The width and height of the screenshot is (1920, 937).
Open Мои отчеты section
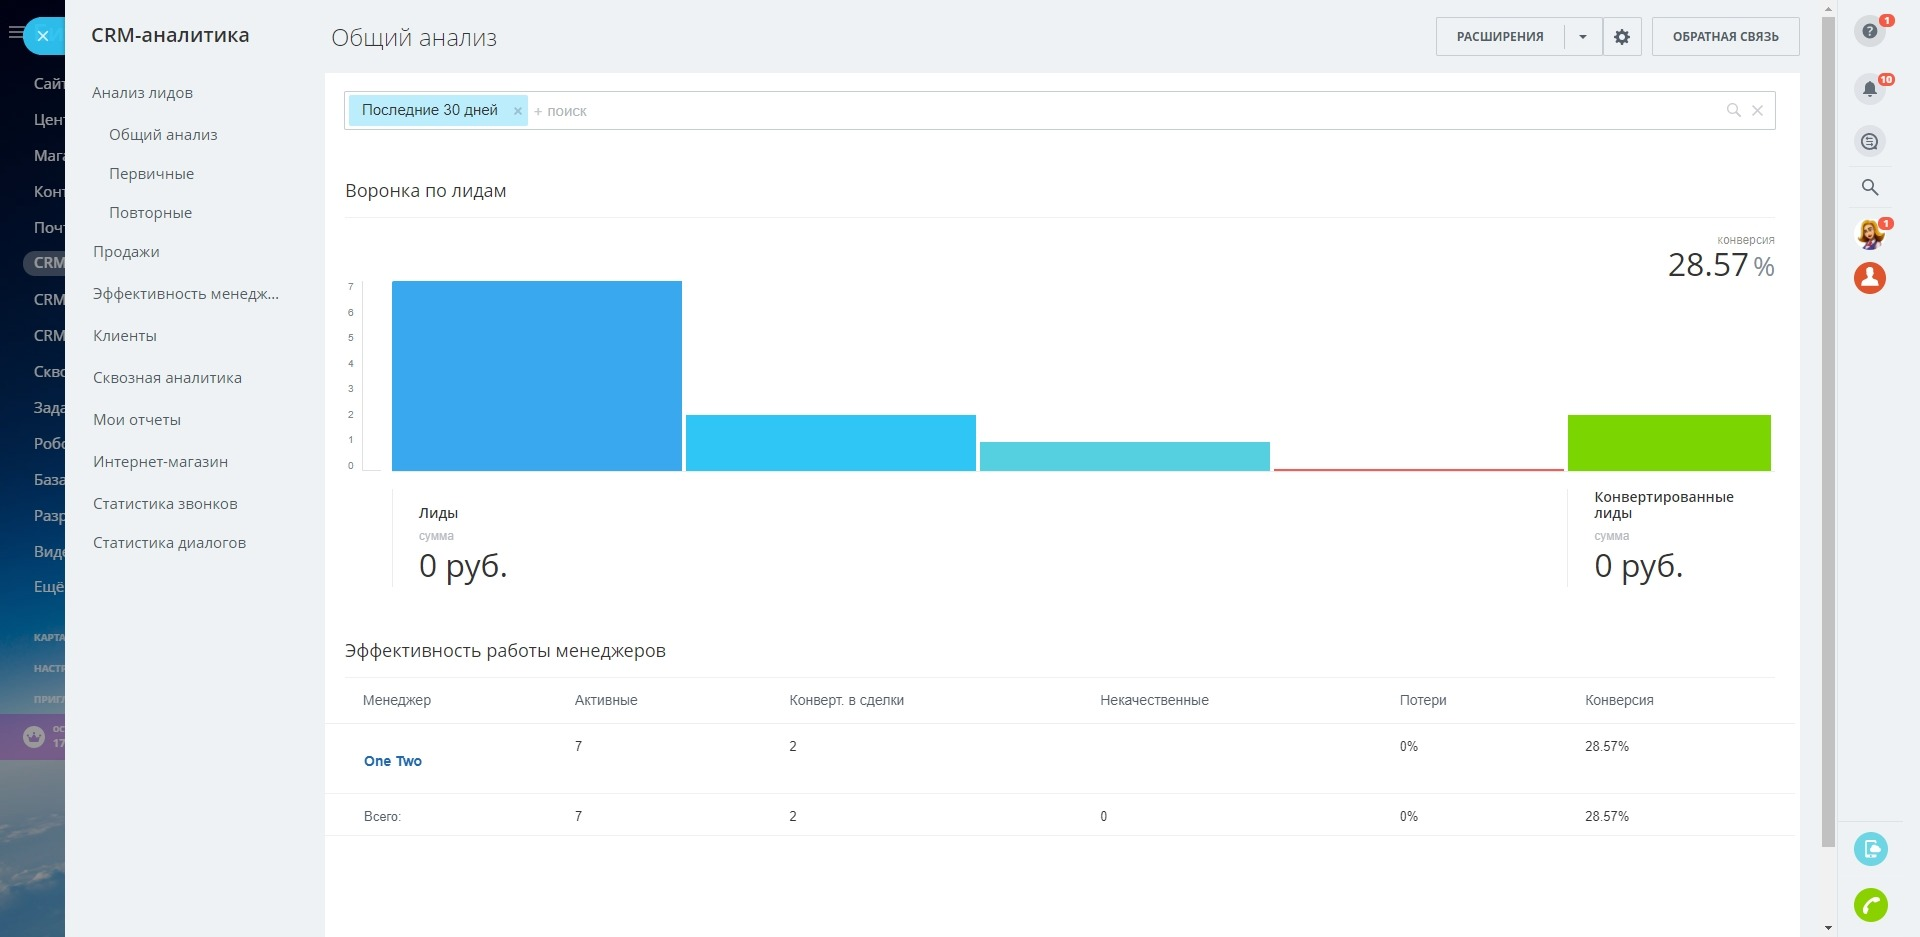137,420
